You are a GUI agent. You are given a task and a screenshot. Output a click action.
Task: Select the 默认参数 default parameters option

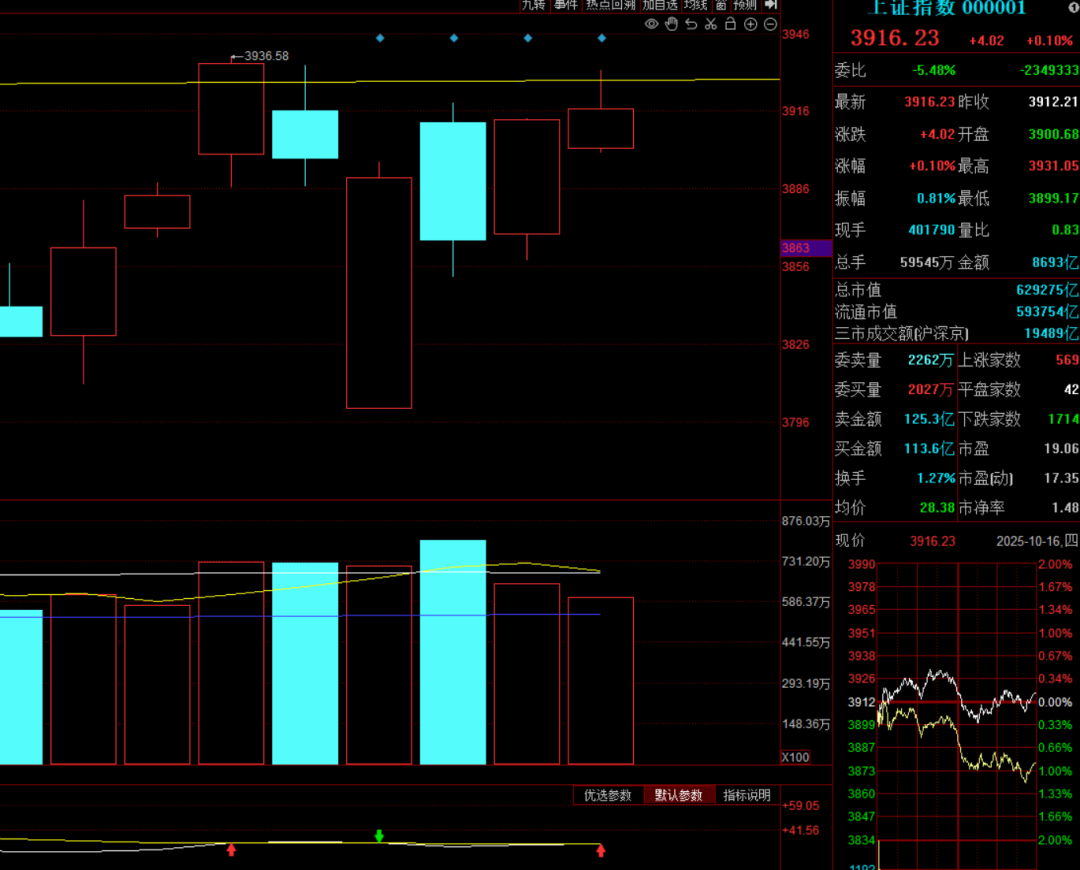tap(679, 796)
